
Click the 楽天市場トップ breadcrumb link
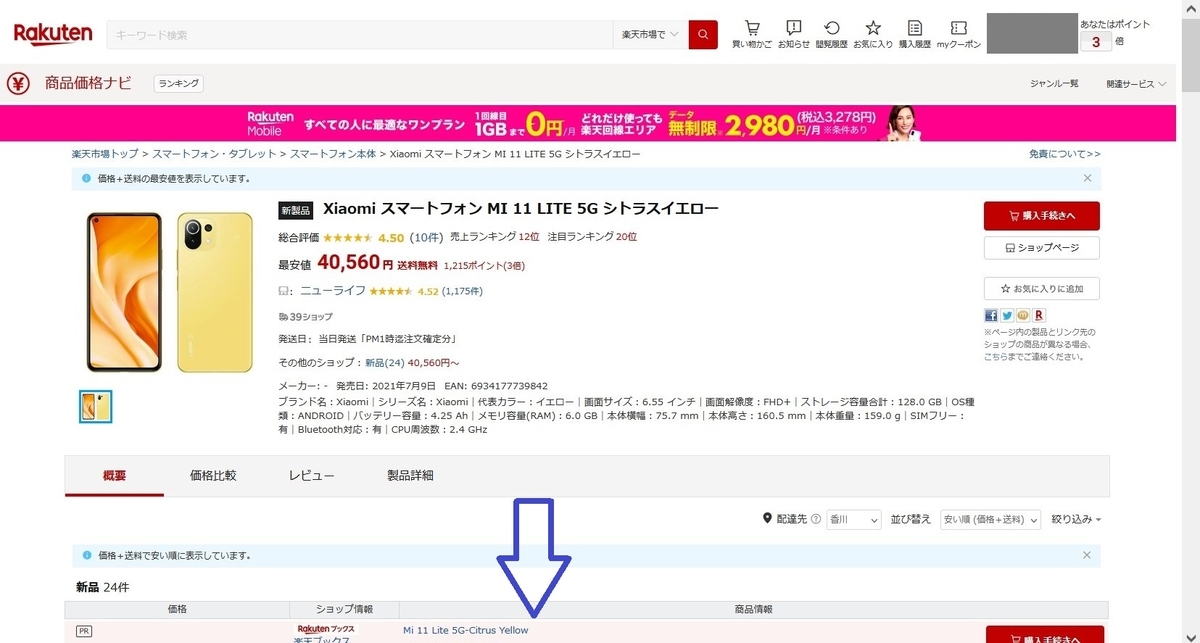point(105,154)
